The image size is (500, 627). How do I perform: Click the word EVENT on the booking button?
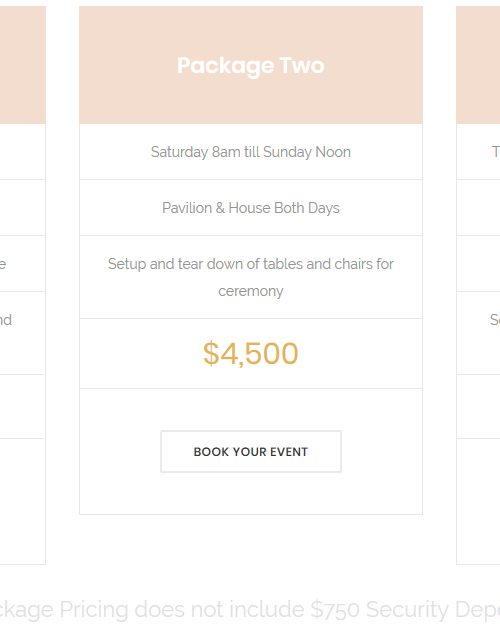coord(289,452)
